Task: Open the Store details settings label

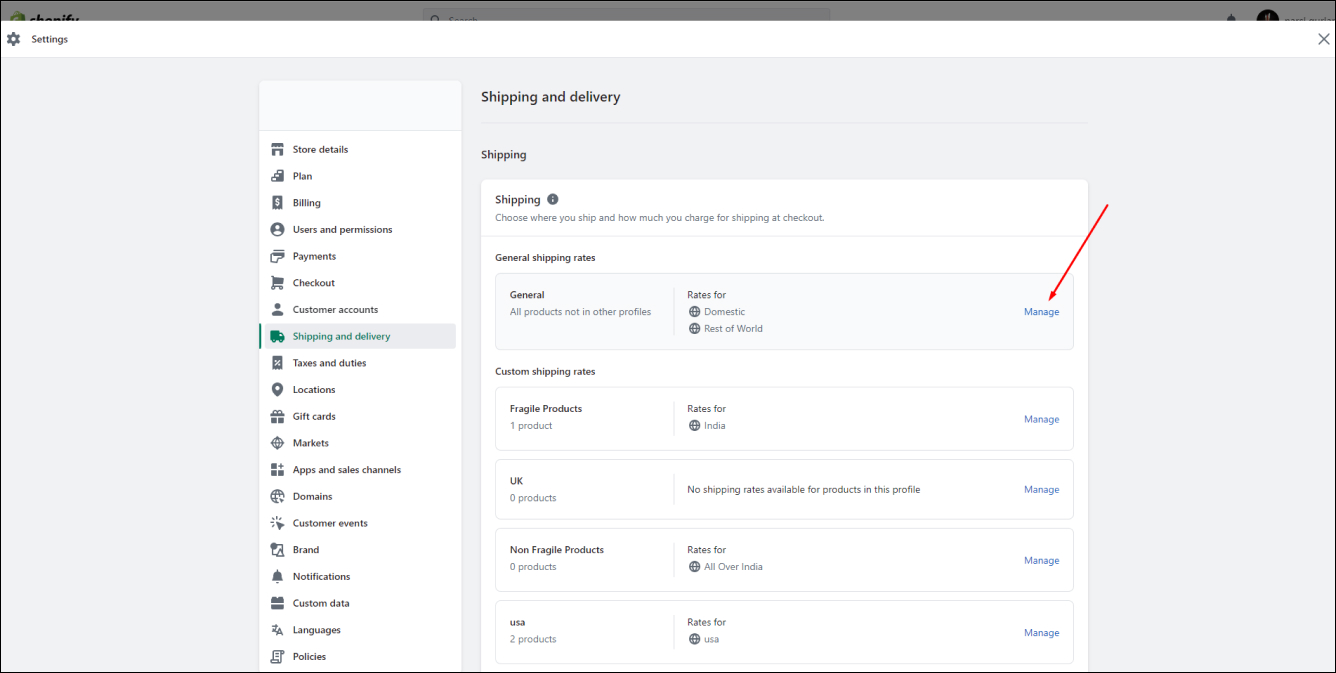Action: click(x=320, y=150)
